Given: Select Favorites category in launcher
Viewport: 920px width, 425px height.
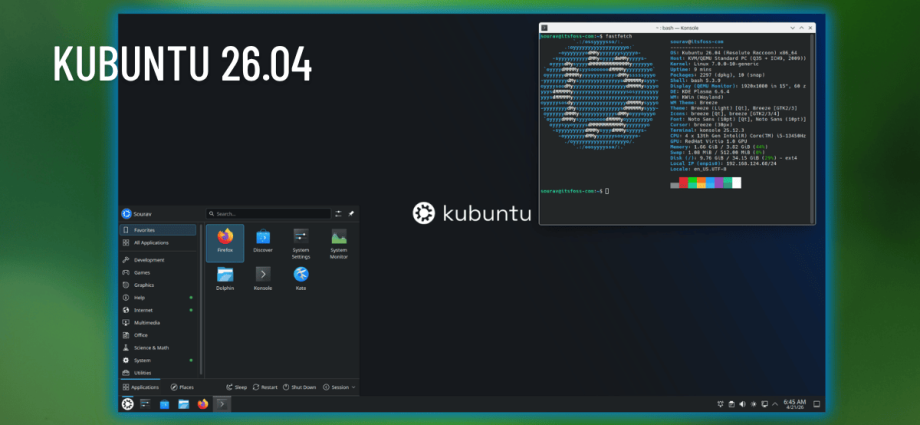Looking at the screenshot, I should pos(158,230).
